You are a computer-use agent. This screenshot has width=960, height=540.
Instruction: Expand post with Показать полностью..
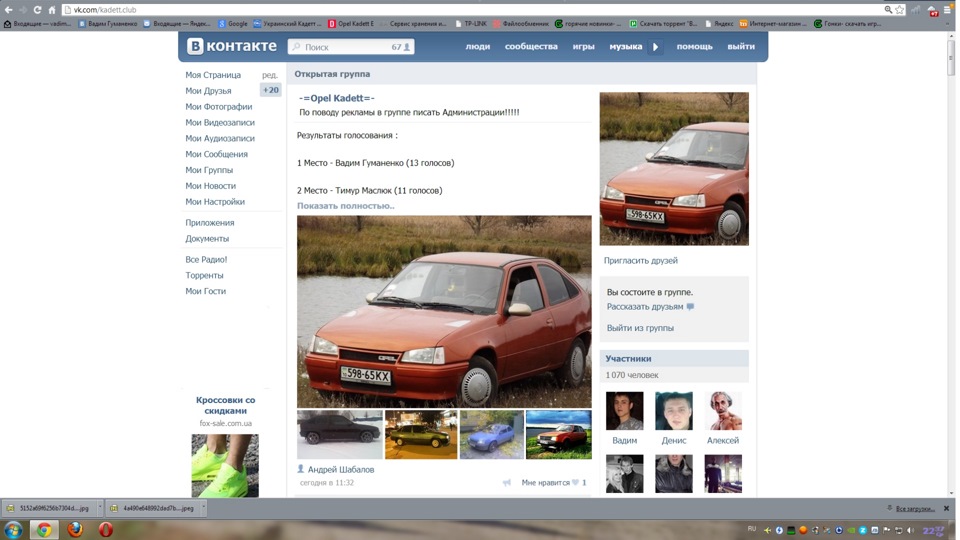point(345,206)
